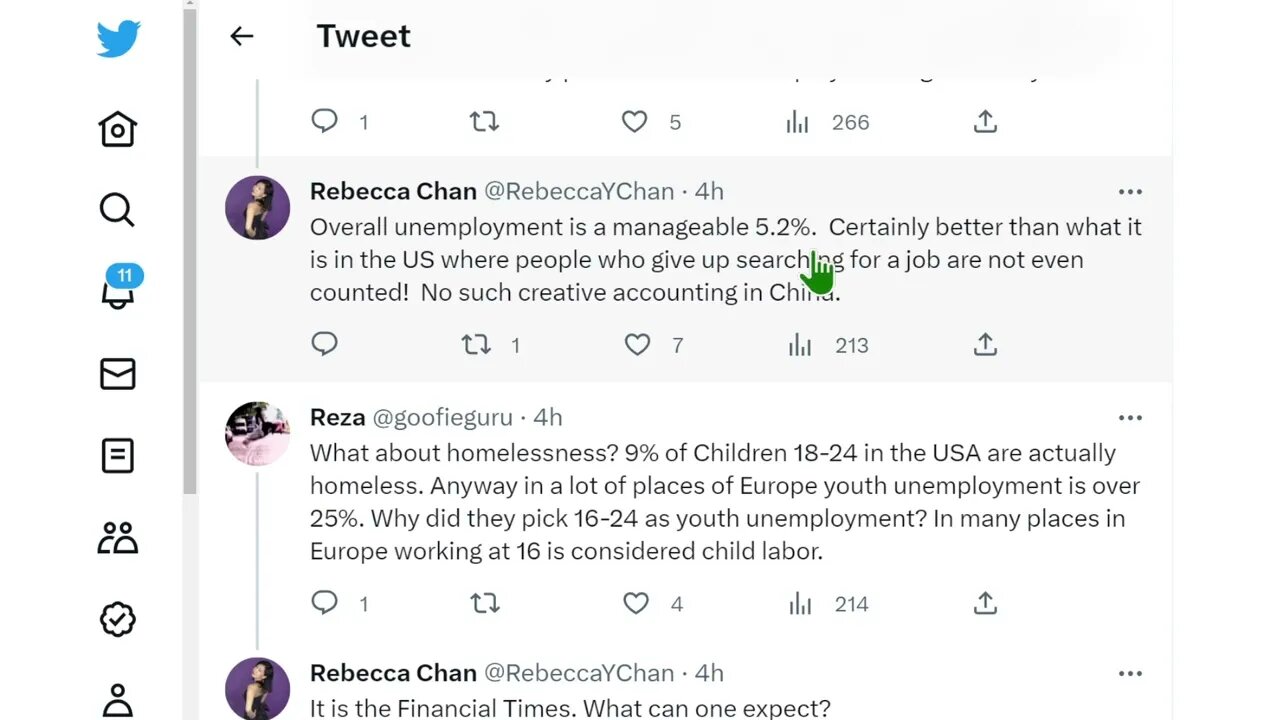Click Reza's profile picture thumbnail
The image size is (1280, 720).
click(x=258, y=434)
